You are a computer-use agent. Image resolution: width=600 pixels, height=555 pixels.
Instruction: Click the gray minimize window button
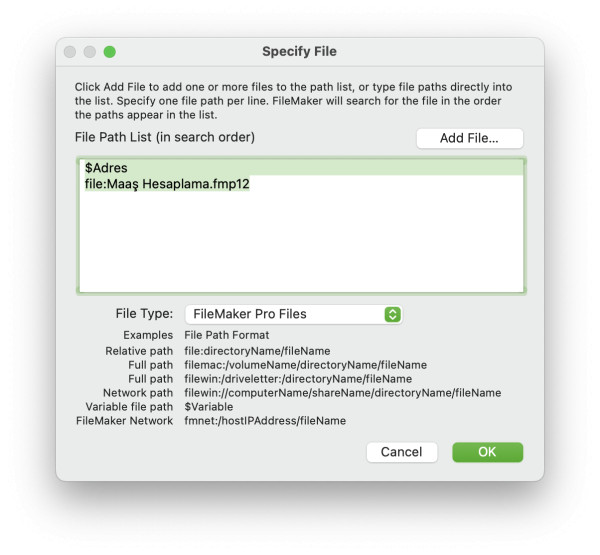[90, 52]
